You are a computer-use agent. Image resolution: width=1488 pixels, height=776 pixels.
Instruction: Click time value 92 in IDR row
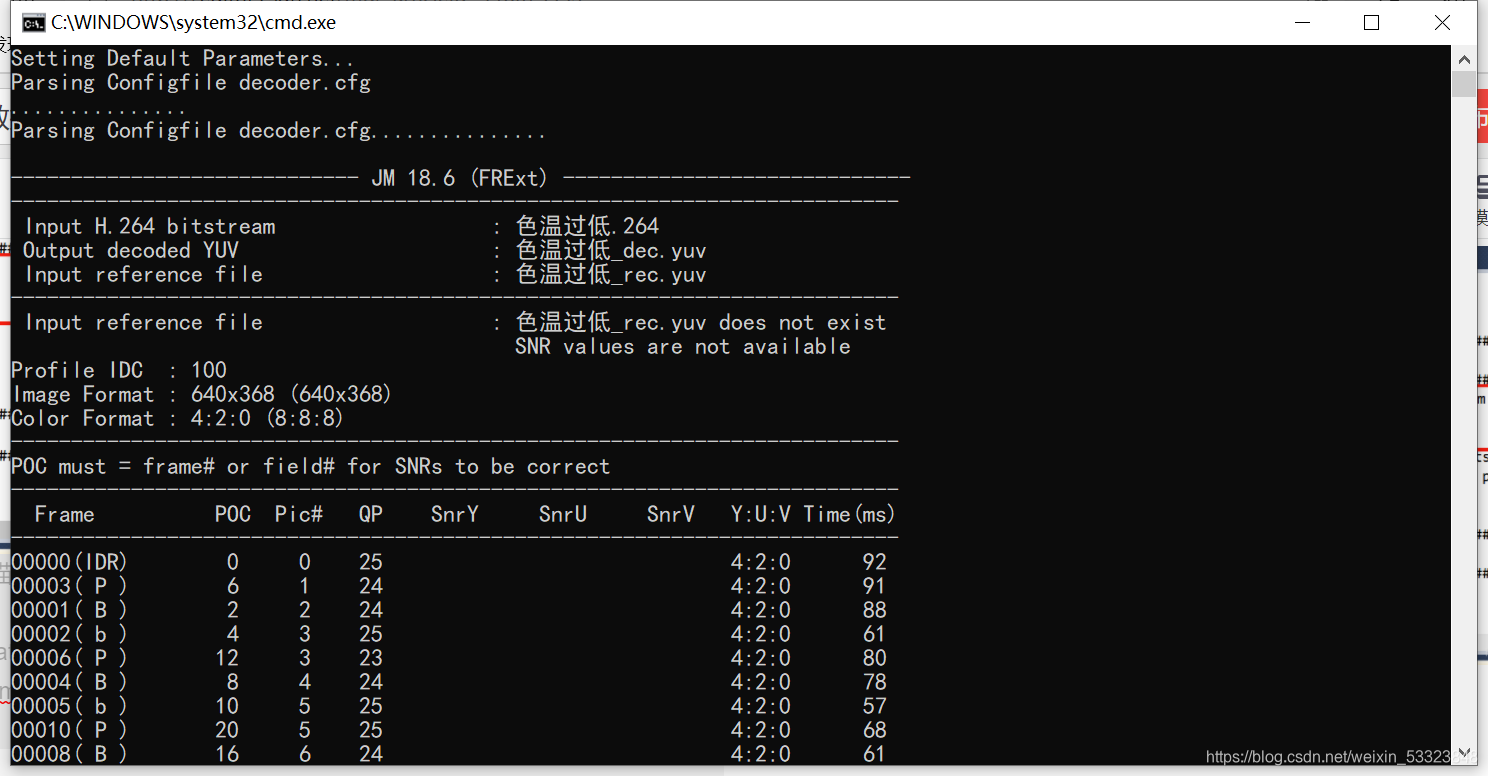point(875,562)
